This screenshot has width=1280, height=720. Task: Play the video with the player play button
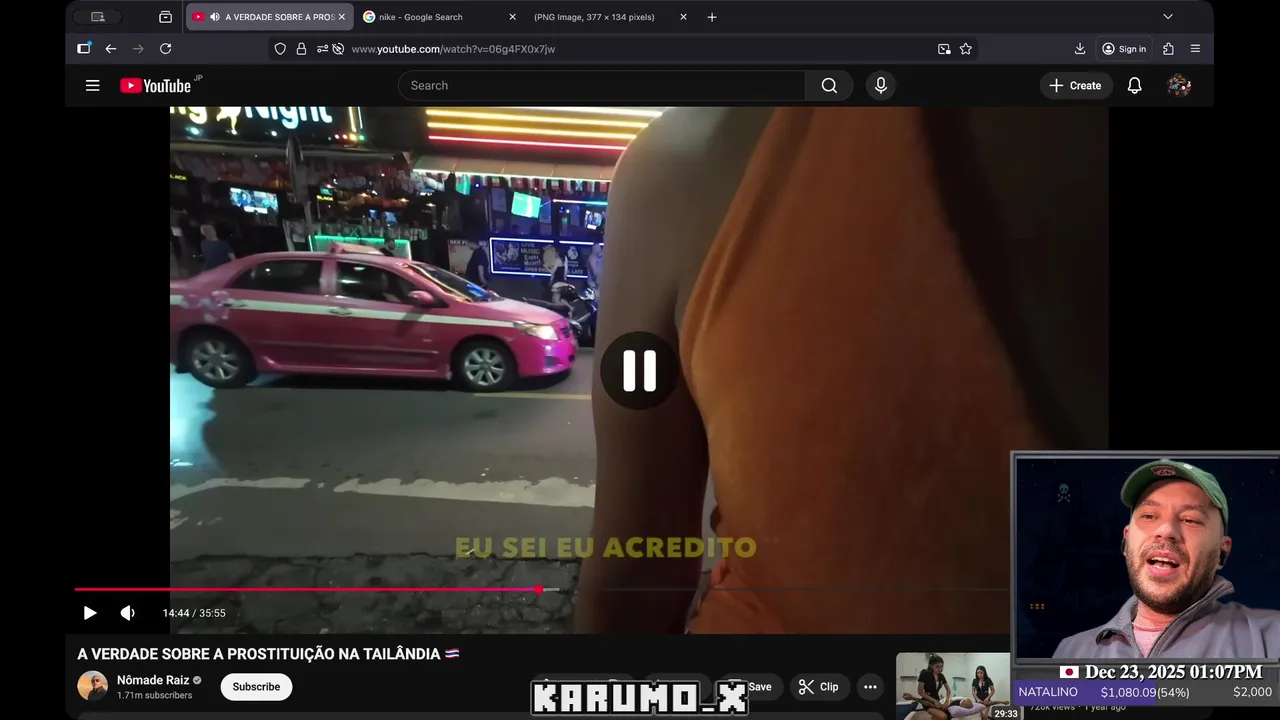coord(90,613)
